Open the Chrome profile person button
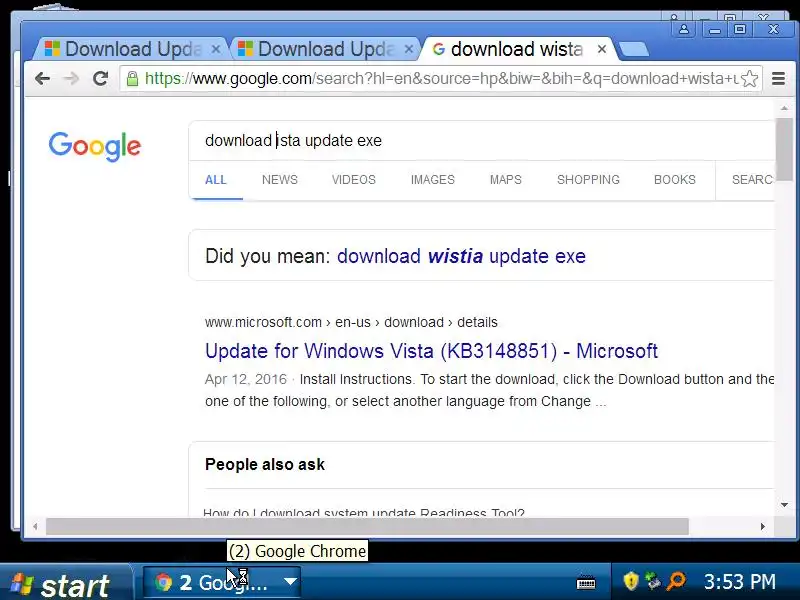 click(684, 30)
